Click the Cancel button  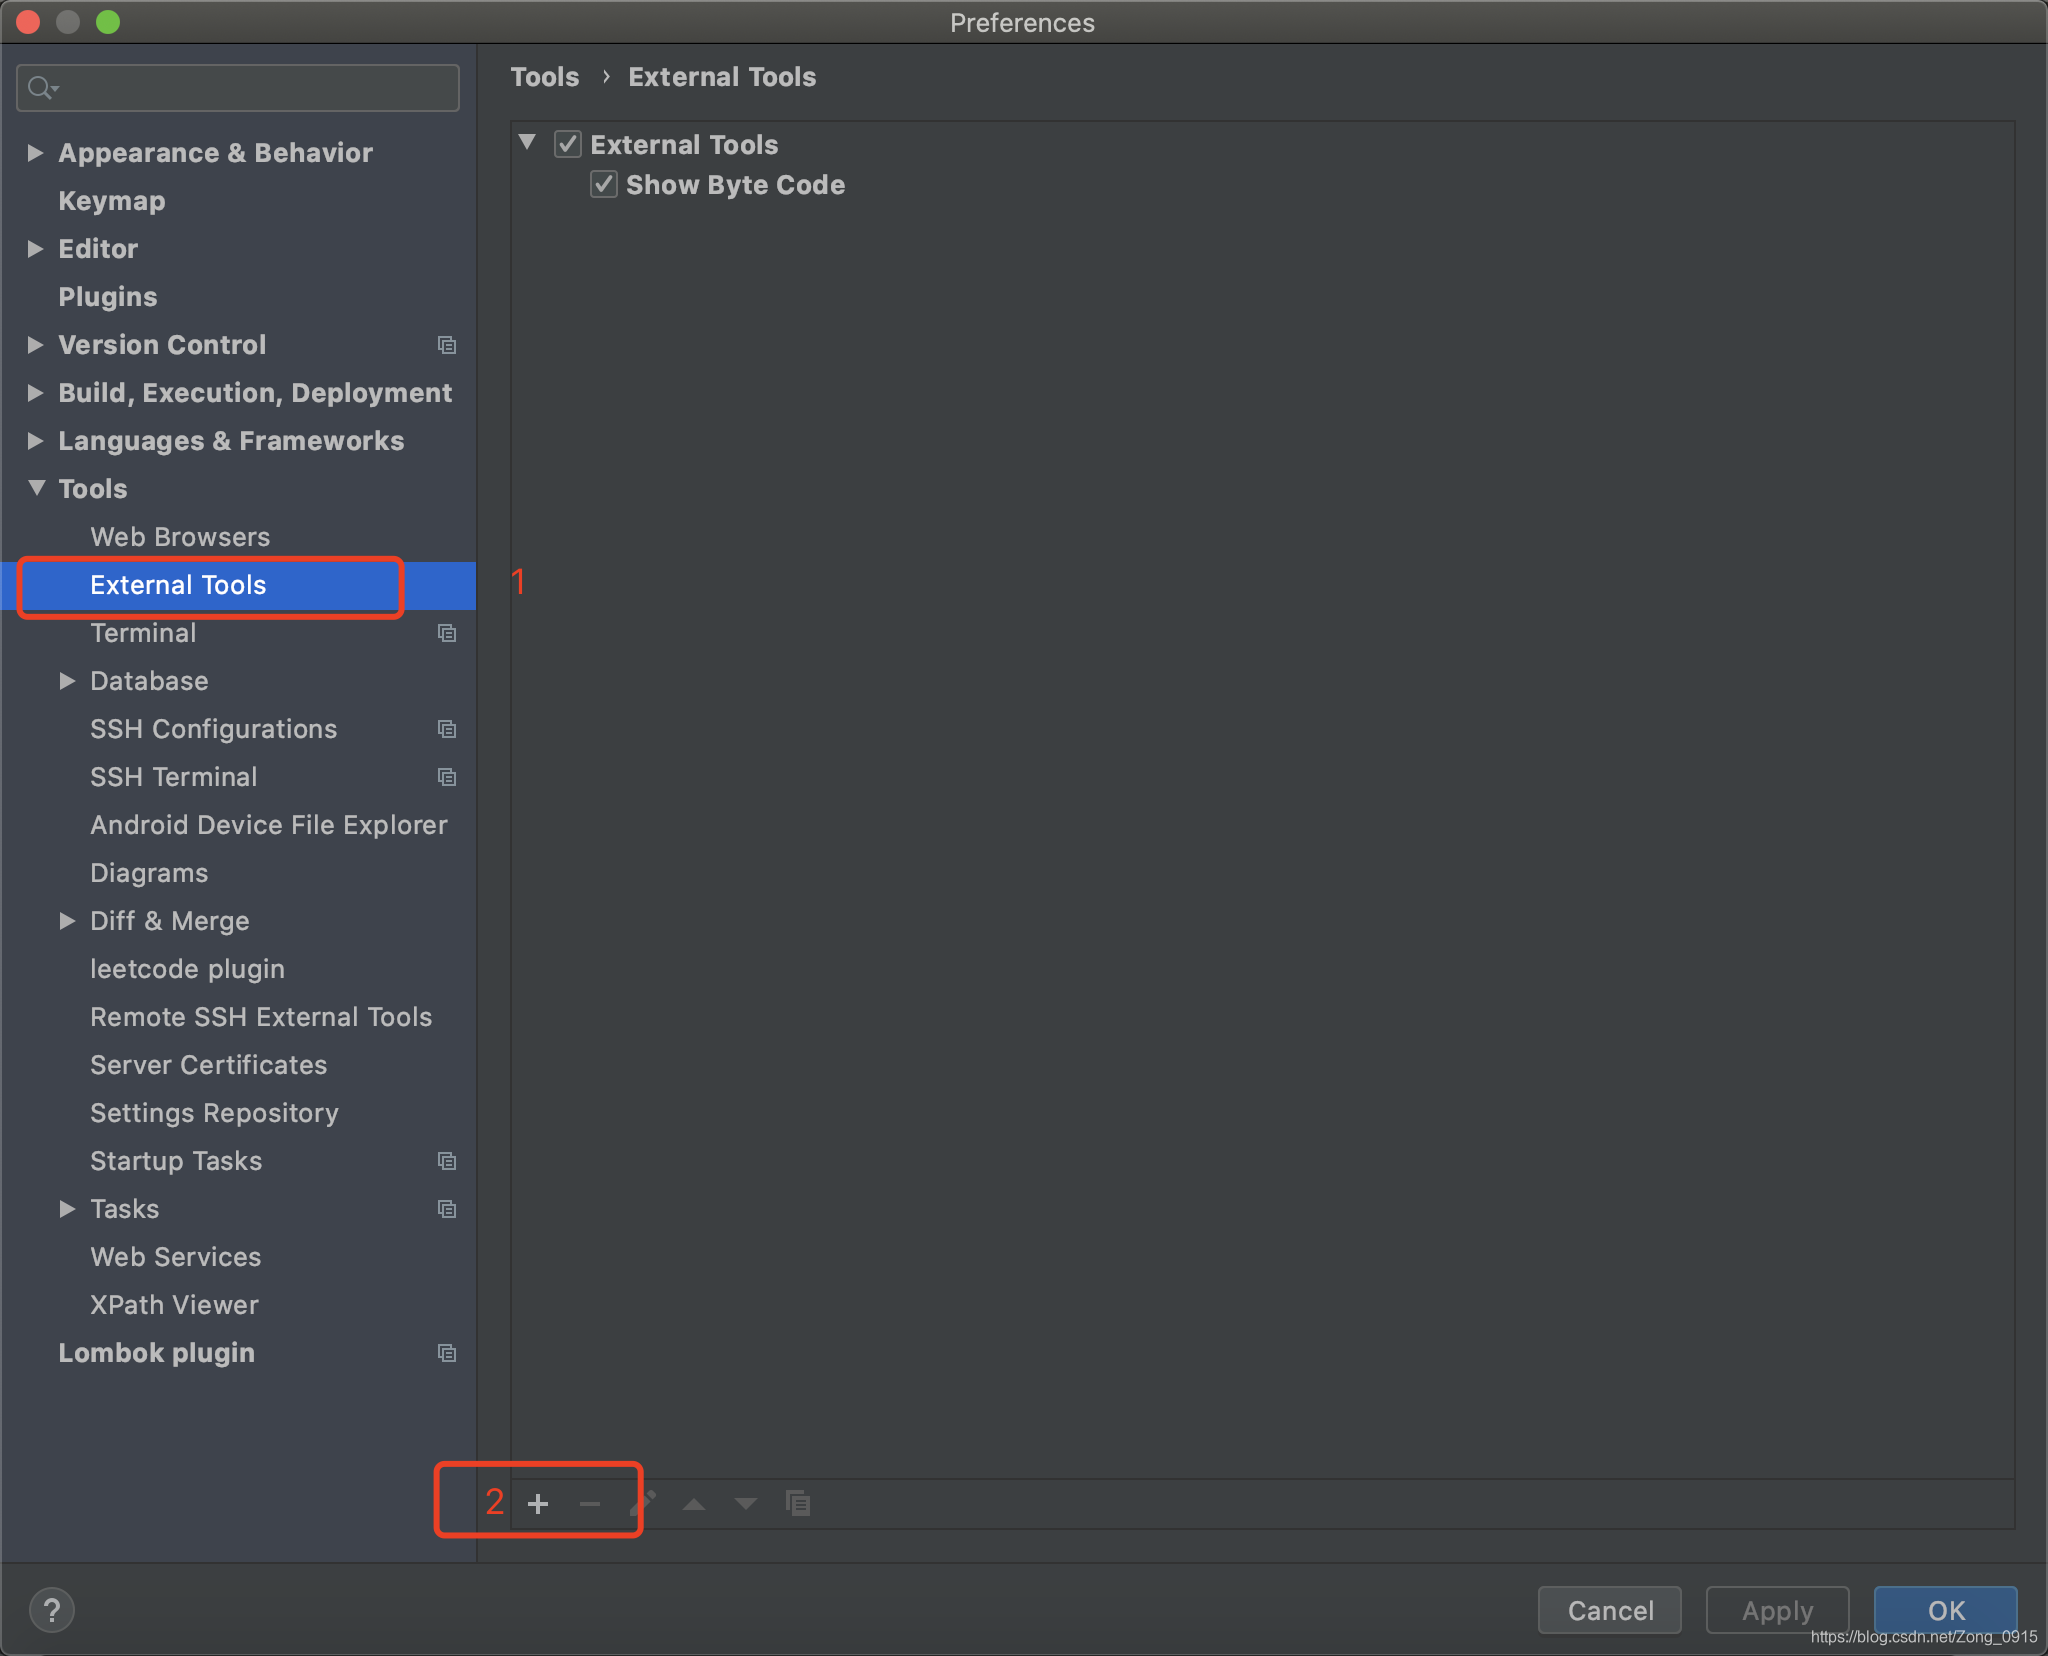coord(1612,1607)
